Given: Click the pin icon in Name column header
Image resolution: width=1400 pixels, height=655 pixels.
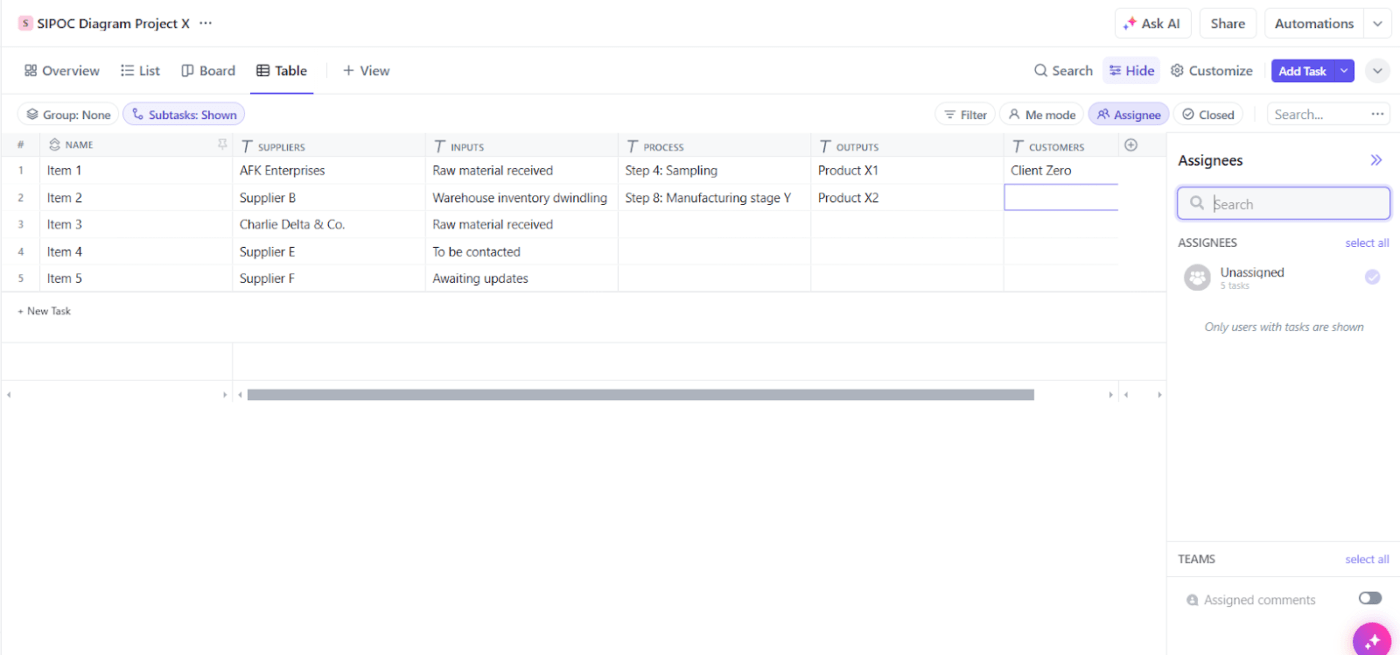Looking at the screenshot, I should (222, 145).
